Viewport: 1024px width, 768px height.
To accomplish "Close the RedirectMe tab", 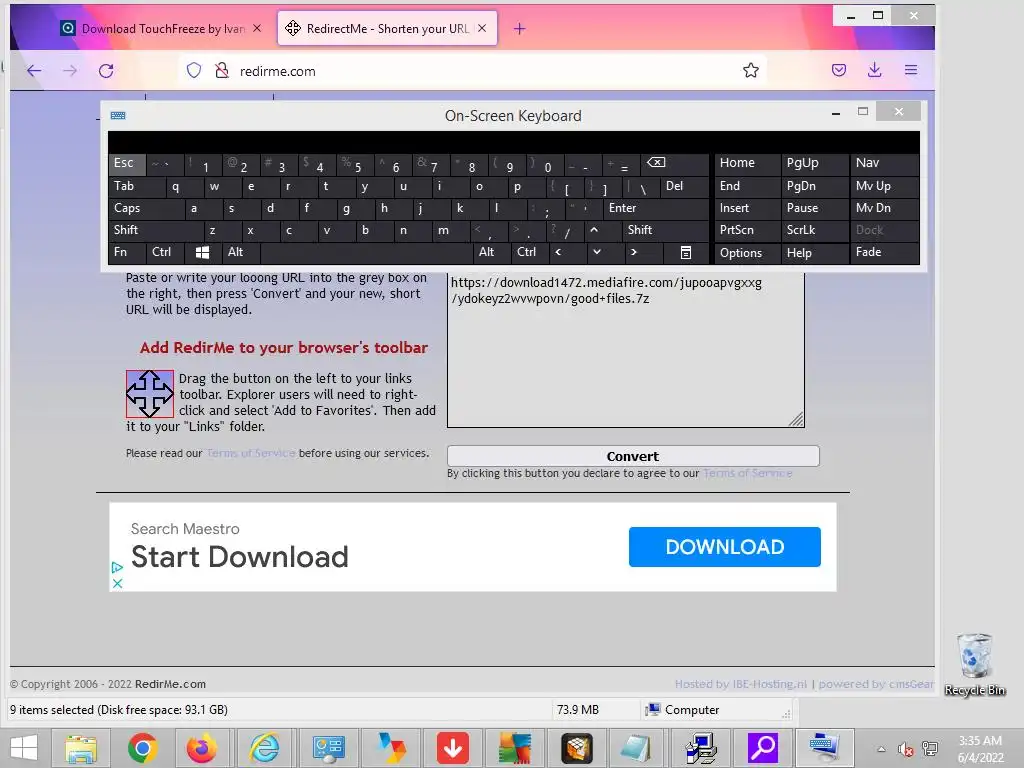I will [482, 28].
